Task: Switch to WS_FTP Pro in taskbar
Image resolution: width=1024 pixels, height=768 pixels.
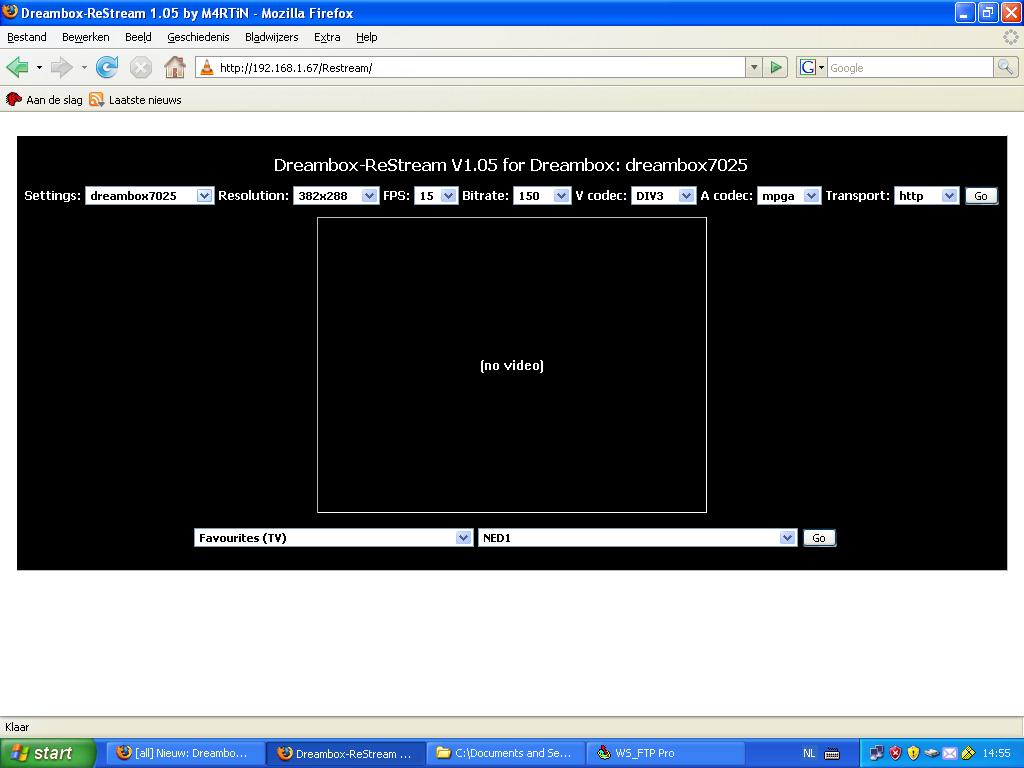Action: coord(665,753)
